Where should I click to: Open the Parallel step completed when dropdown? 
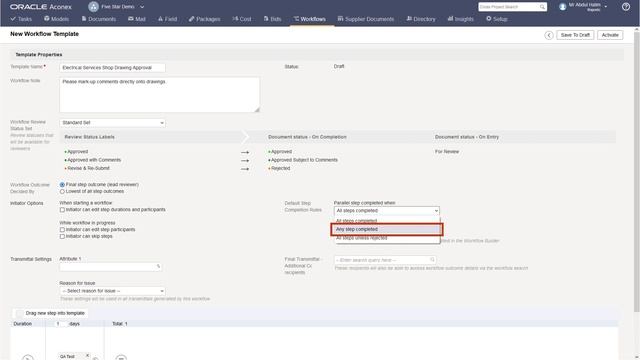click(x=387, y=211)
